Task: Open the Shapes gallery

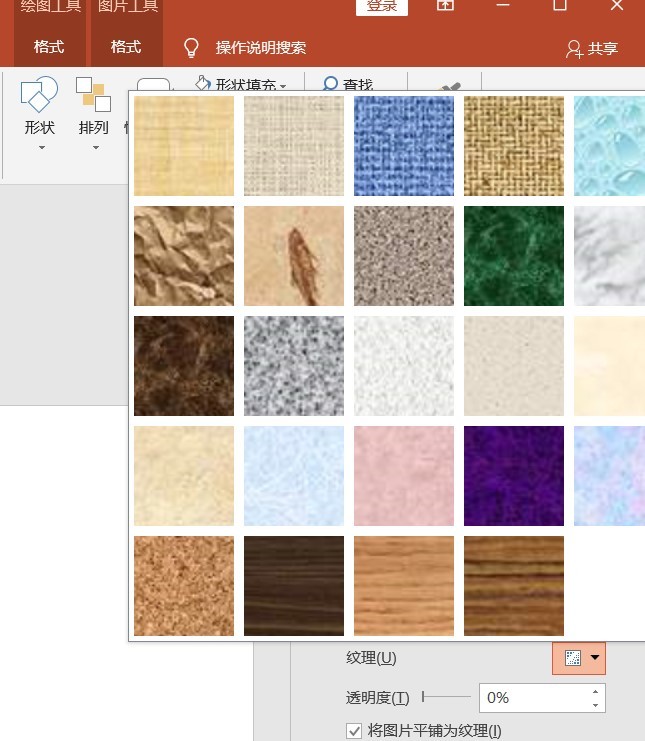Action: point(40,115)
